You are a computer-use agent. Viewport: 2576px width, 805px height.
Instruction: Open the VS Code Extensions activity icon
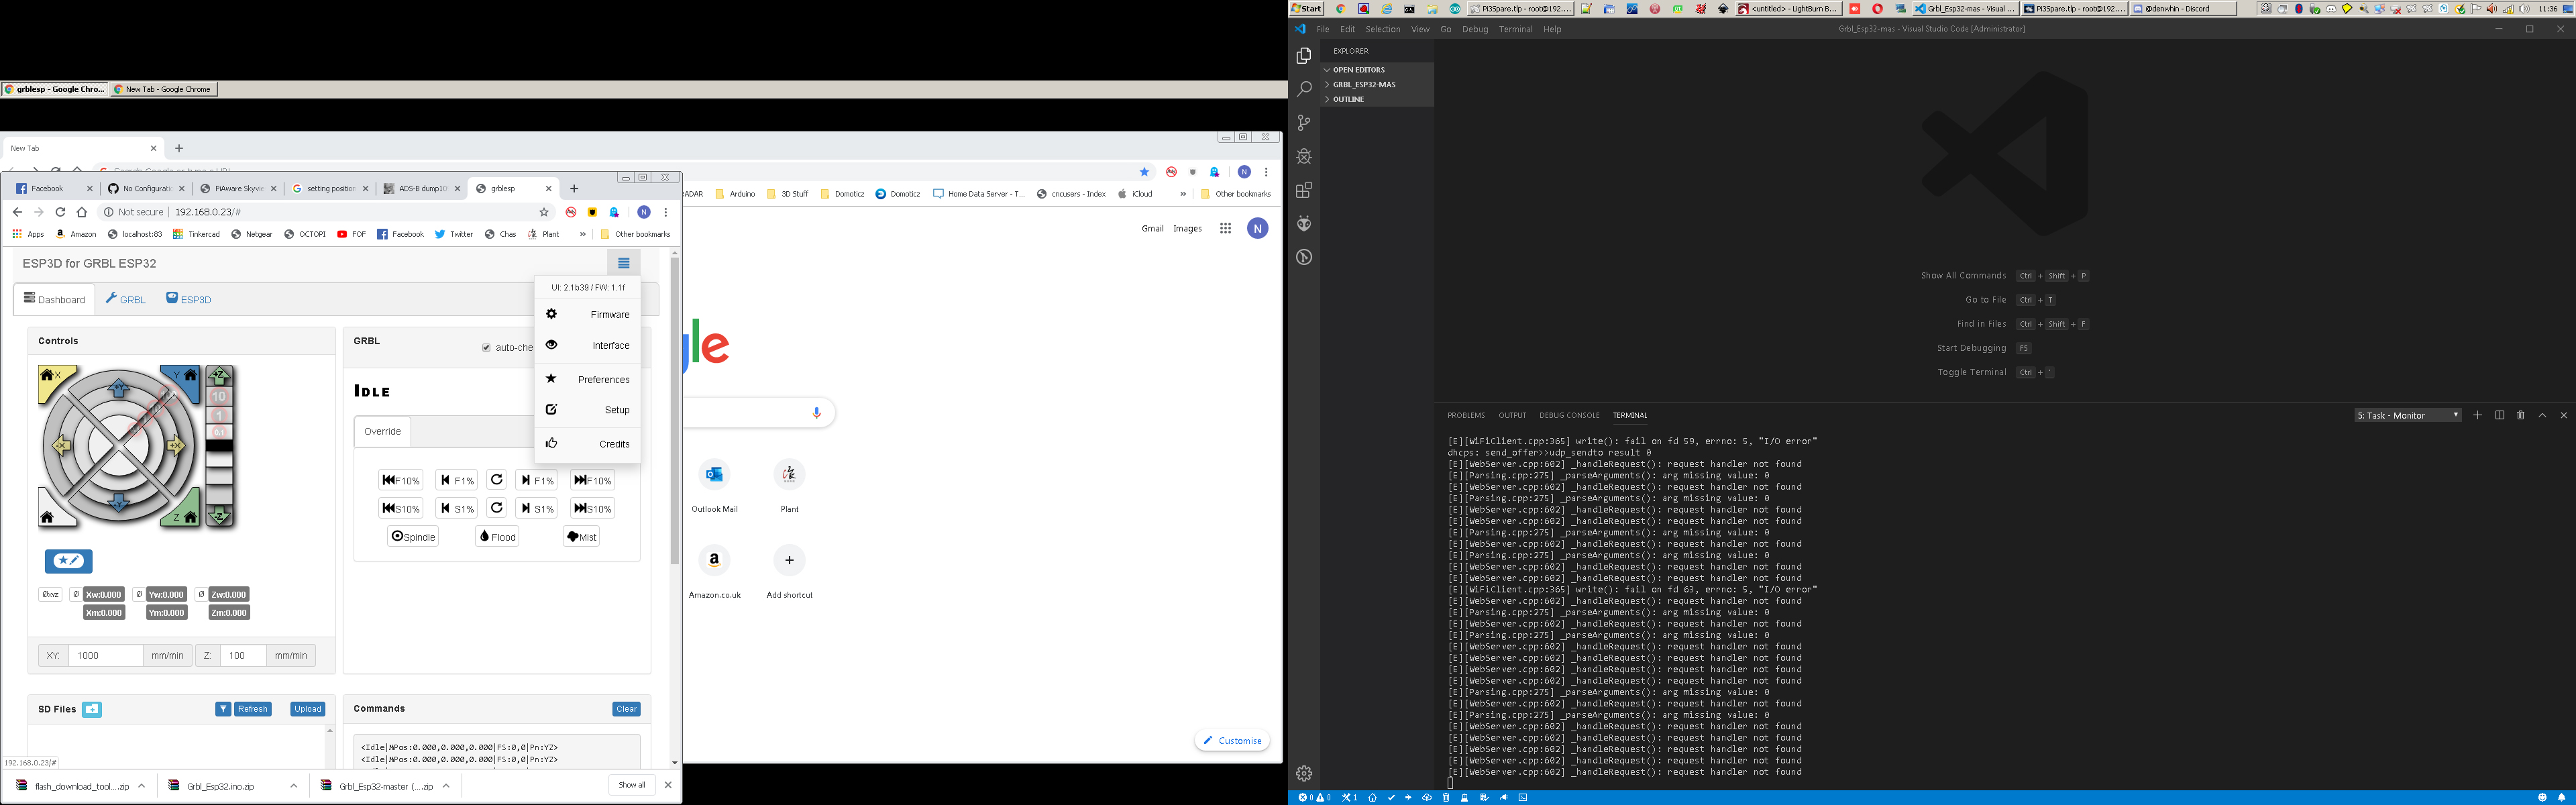point(1304,190)
